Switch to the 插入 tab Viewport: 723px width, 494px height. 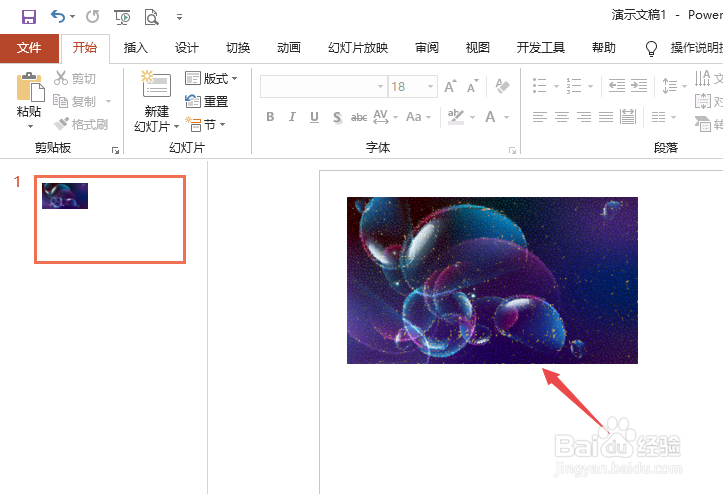pyautogui.click(x=136, y=48)
